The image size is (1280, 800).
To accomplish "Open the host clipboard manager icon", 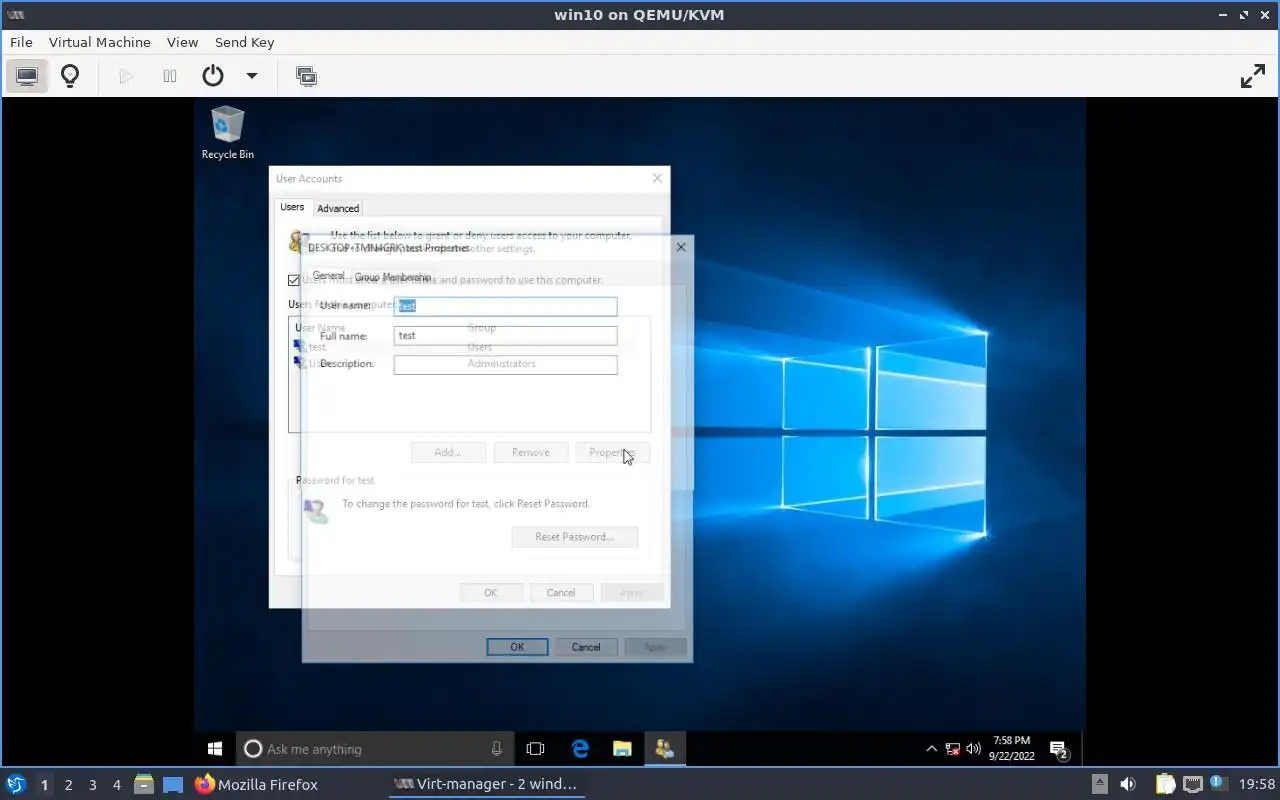I will pos(1165,784).
